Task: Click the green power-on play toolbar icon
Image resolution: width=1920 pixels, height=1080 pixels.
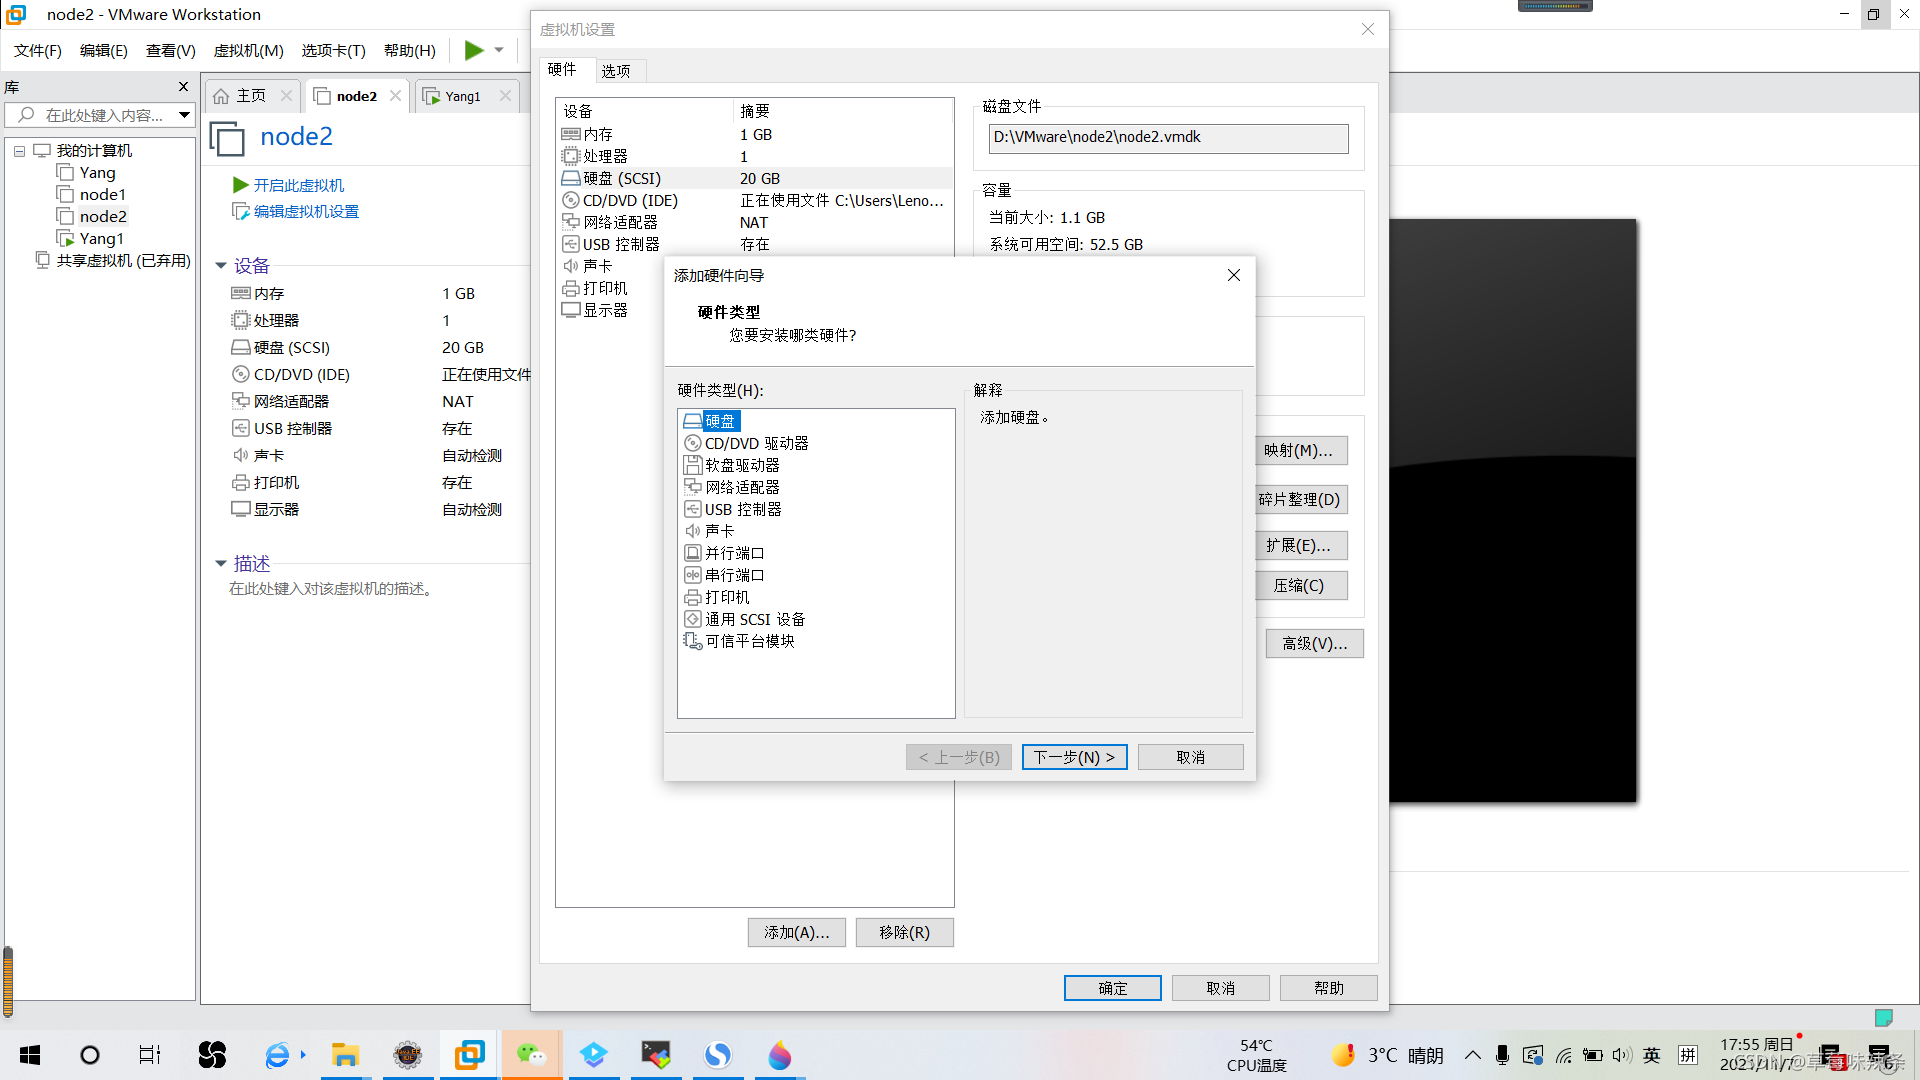Action: tap(474, 50)
